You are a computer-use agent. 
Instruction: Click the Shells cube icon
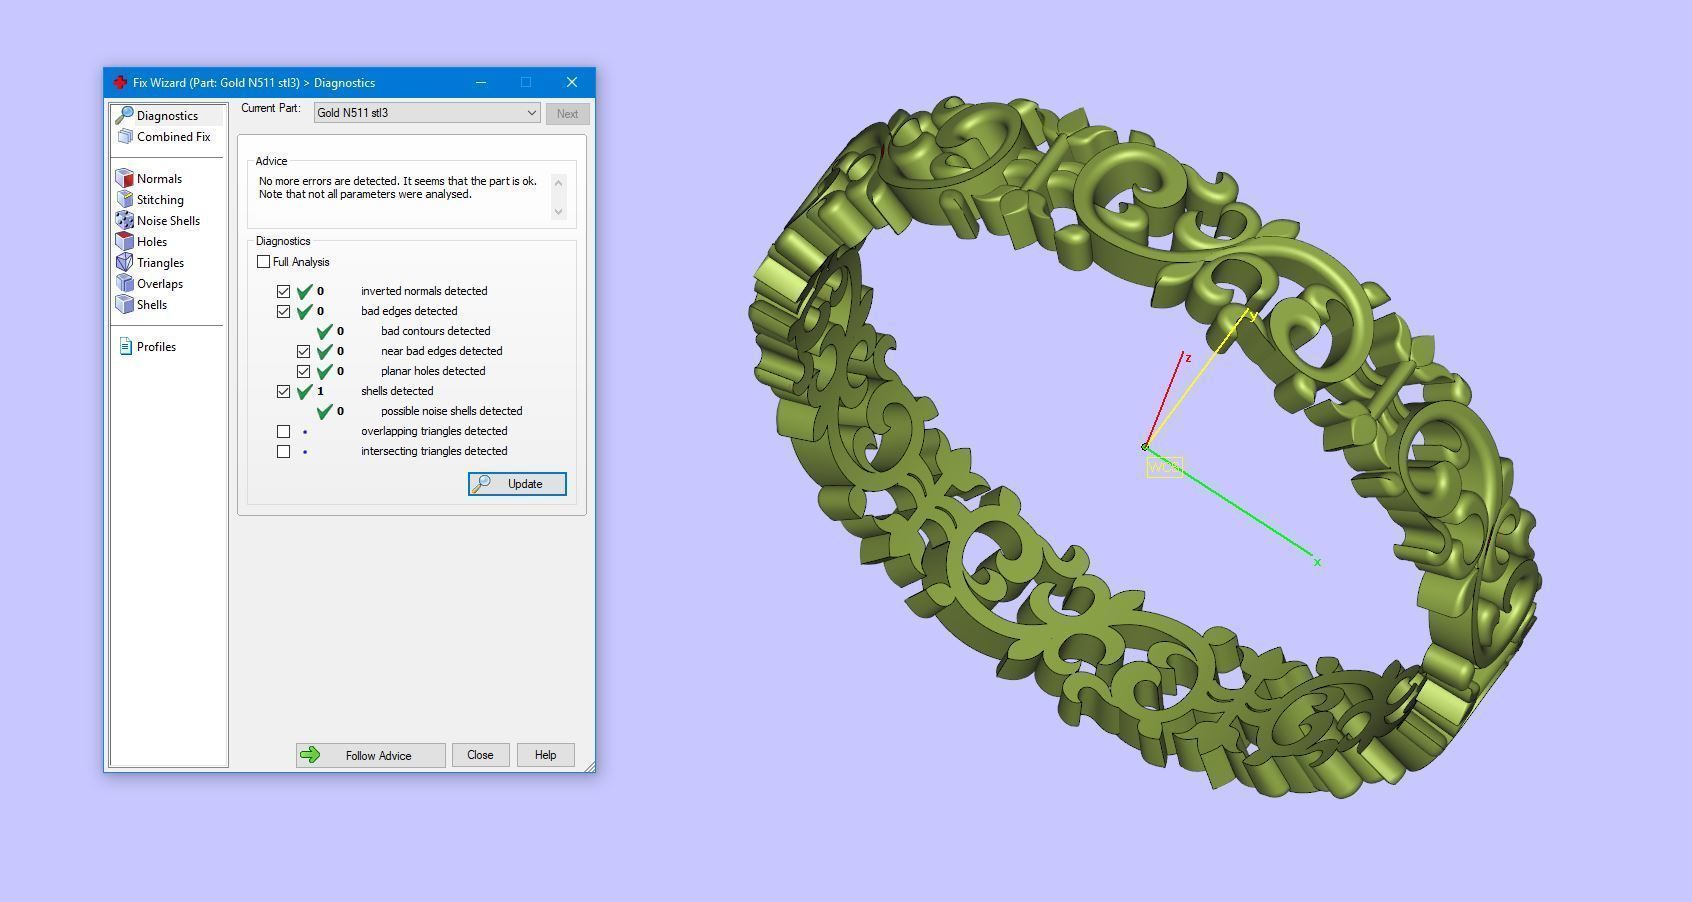tap(124, 304)
